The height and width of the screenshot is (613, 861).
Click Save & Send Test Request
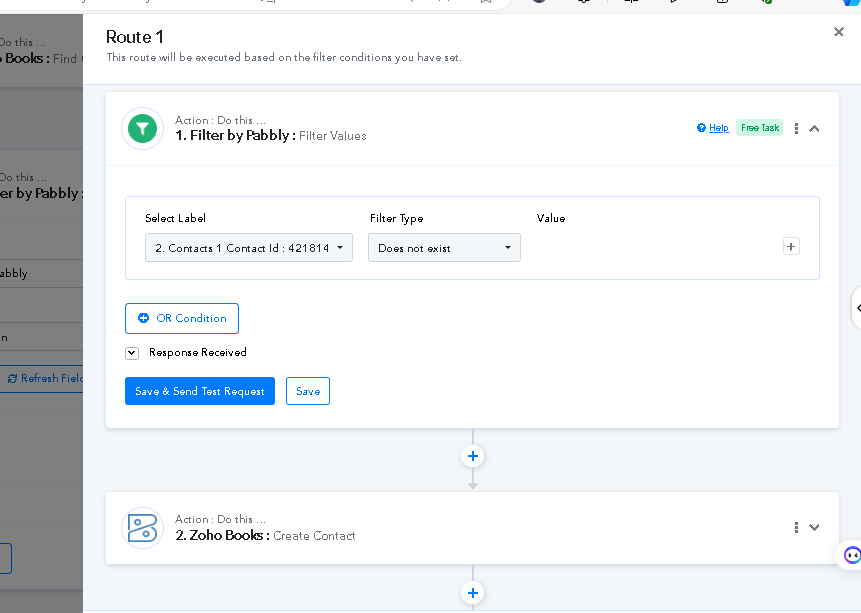(200, 391)
